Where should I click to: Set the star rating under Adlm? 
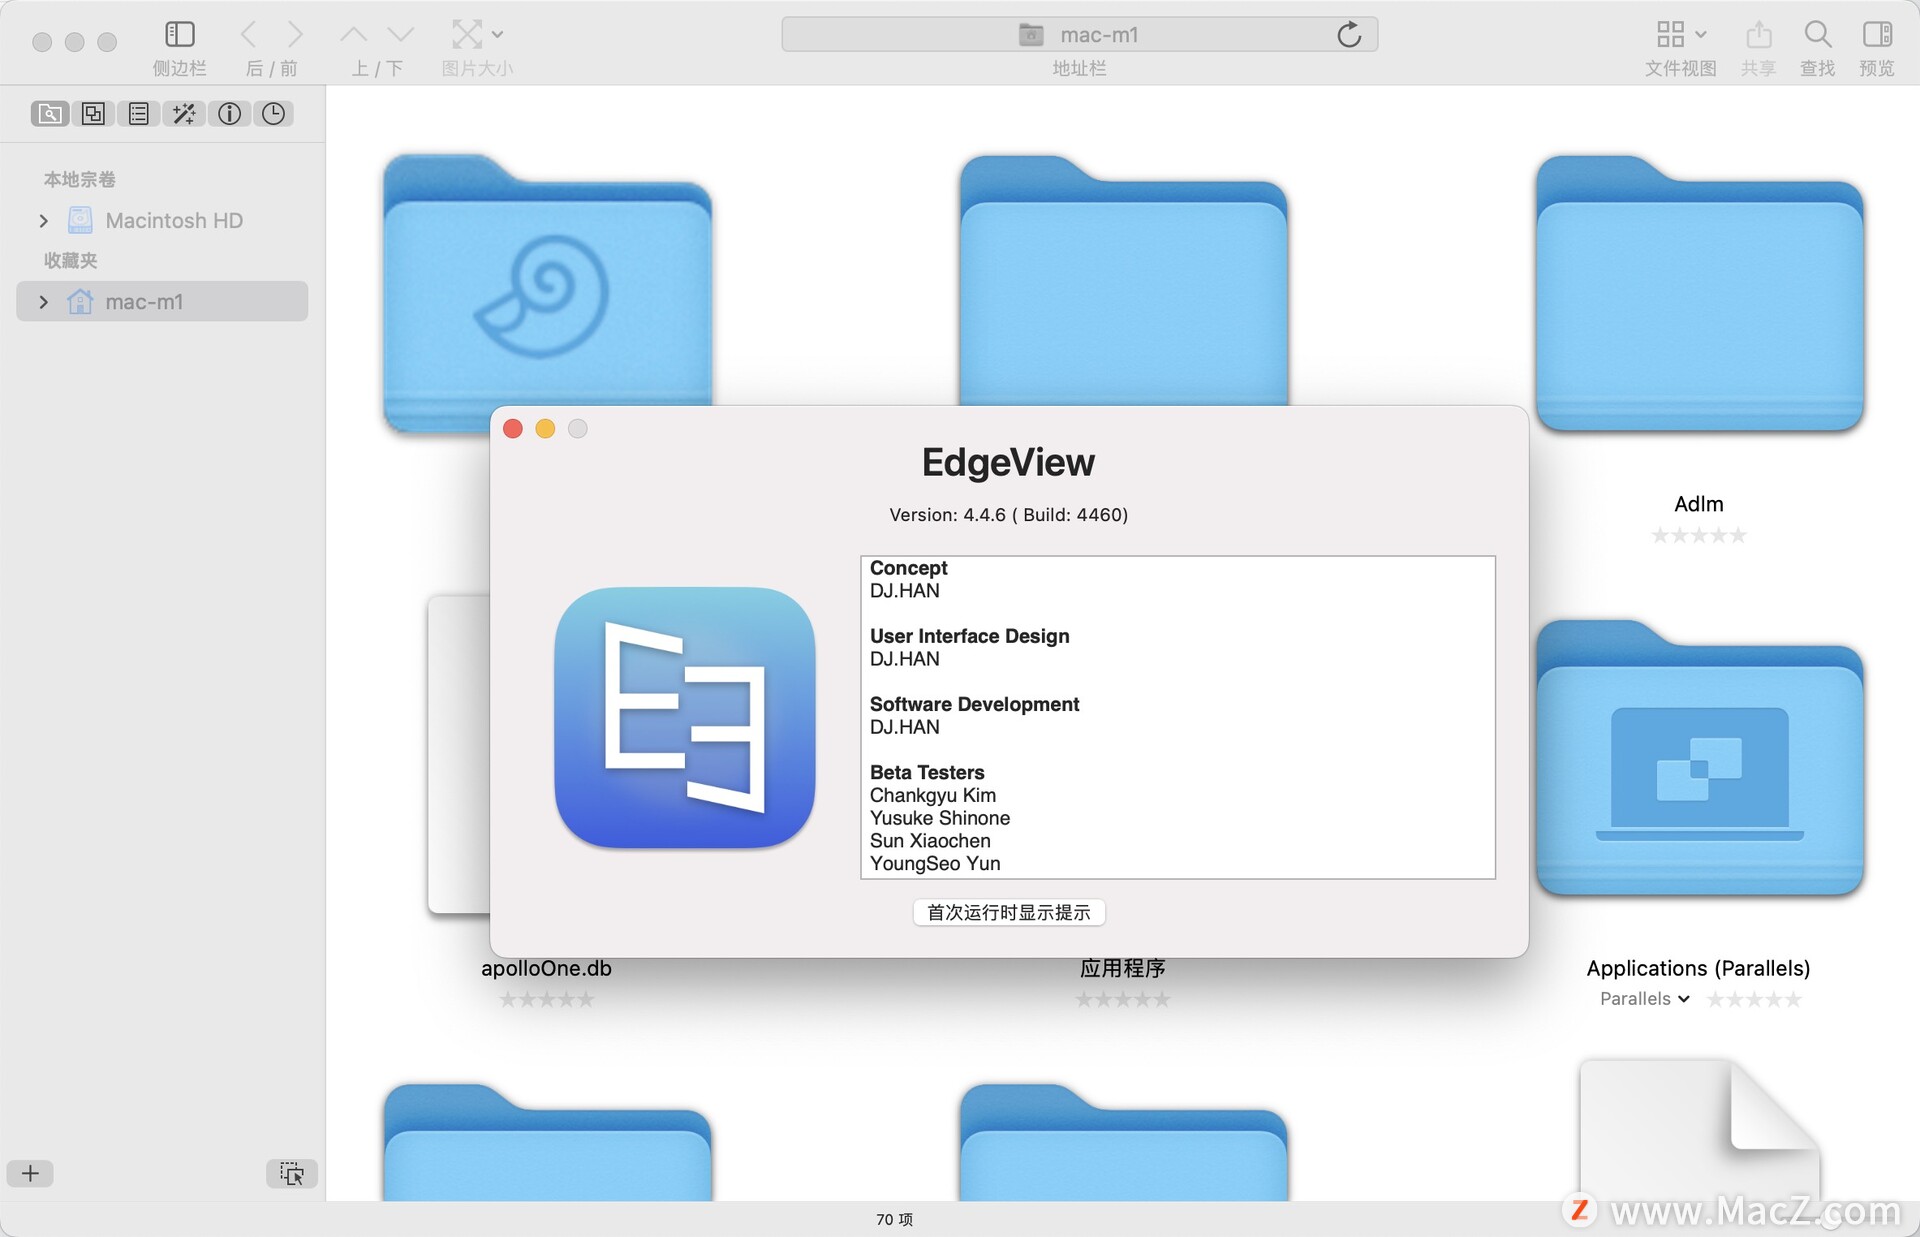pyautogui.click(x=1698, y=535)
